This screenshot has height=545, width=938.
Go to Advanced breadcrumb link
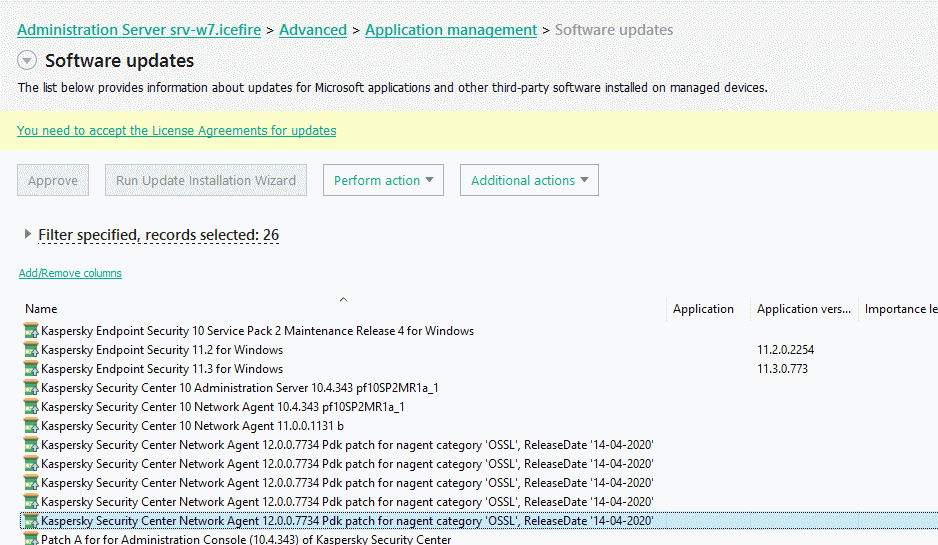point(313,30)
